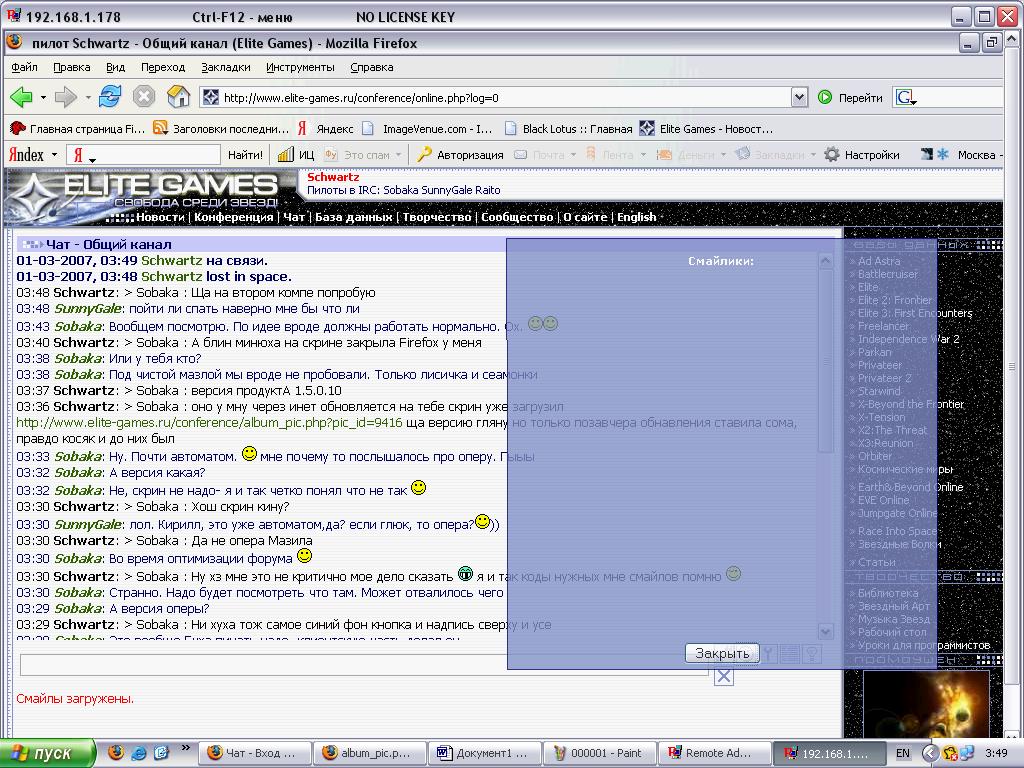The width and height of the screenshot is (1024, 768).
Task: Click the X icon below the smiley panel
Action: click(x=723, y=677)
